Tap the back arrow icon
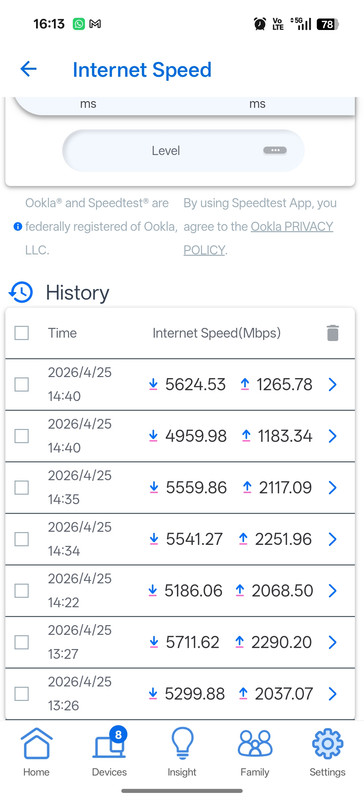Viewport: 364px width, 800px height. (x=29, y=69)
